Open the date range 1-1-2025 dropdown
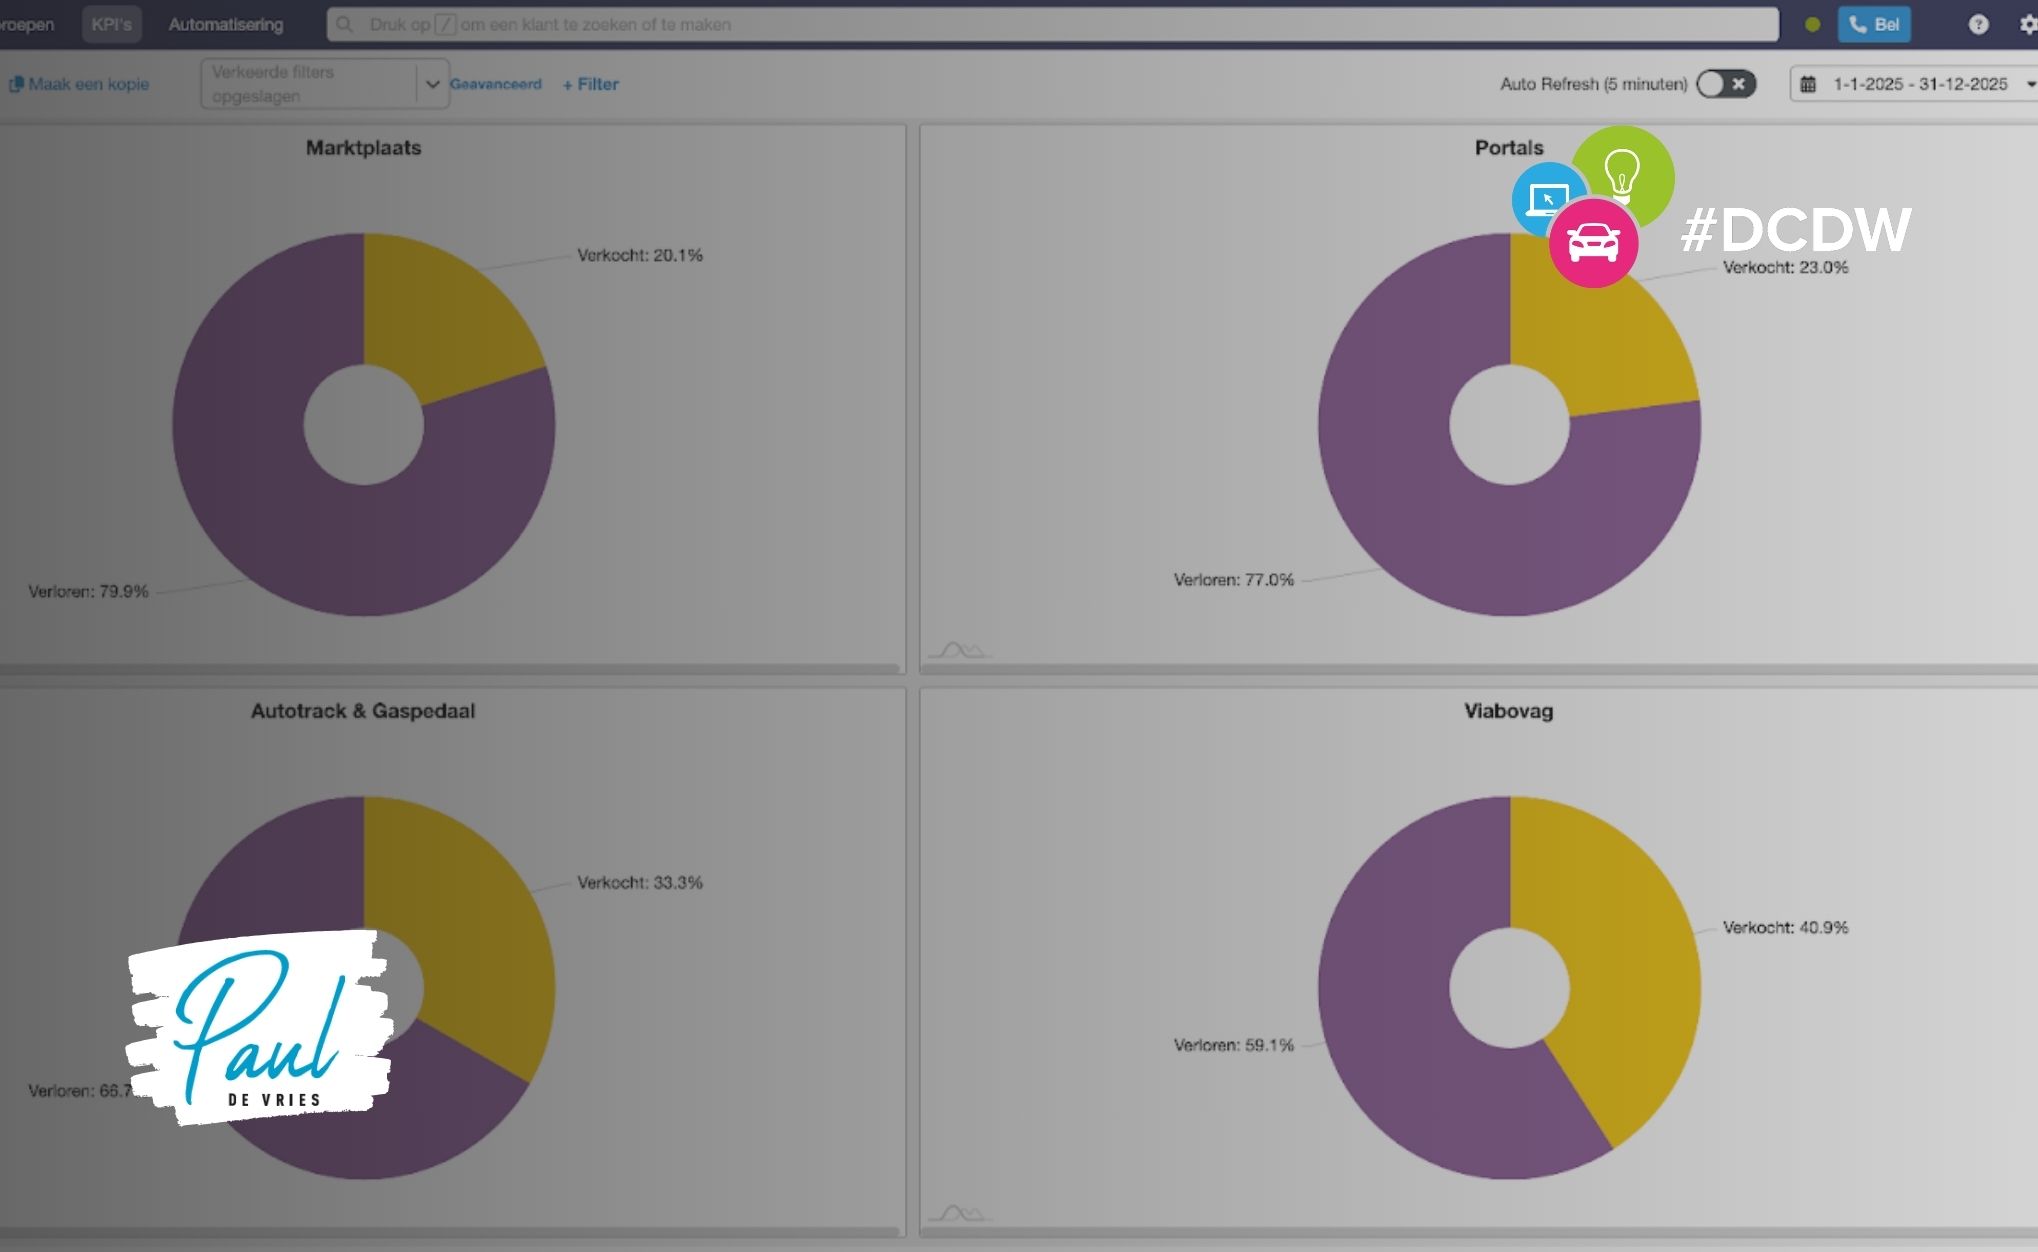The height and width of the screenshot is (1252, 2038). point(1919,84)
